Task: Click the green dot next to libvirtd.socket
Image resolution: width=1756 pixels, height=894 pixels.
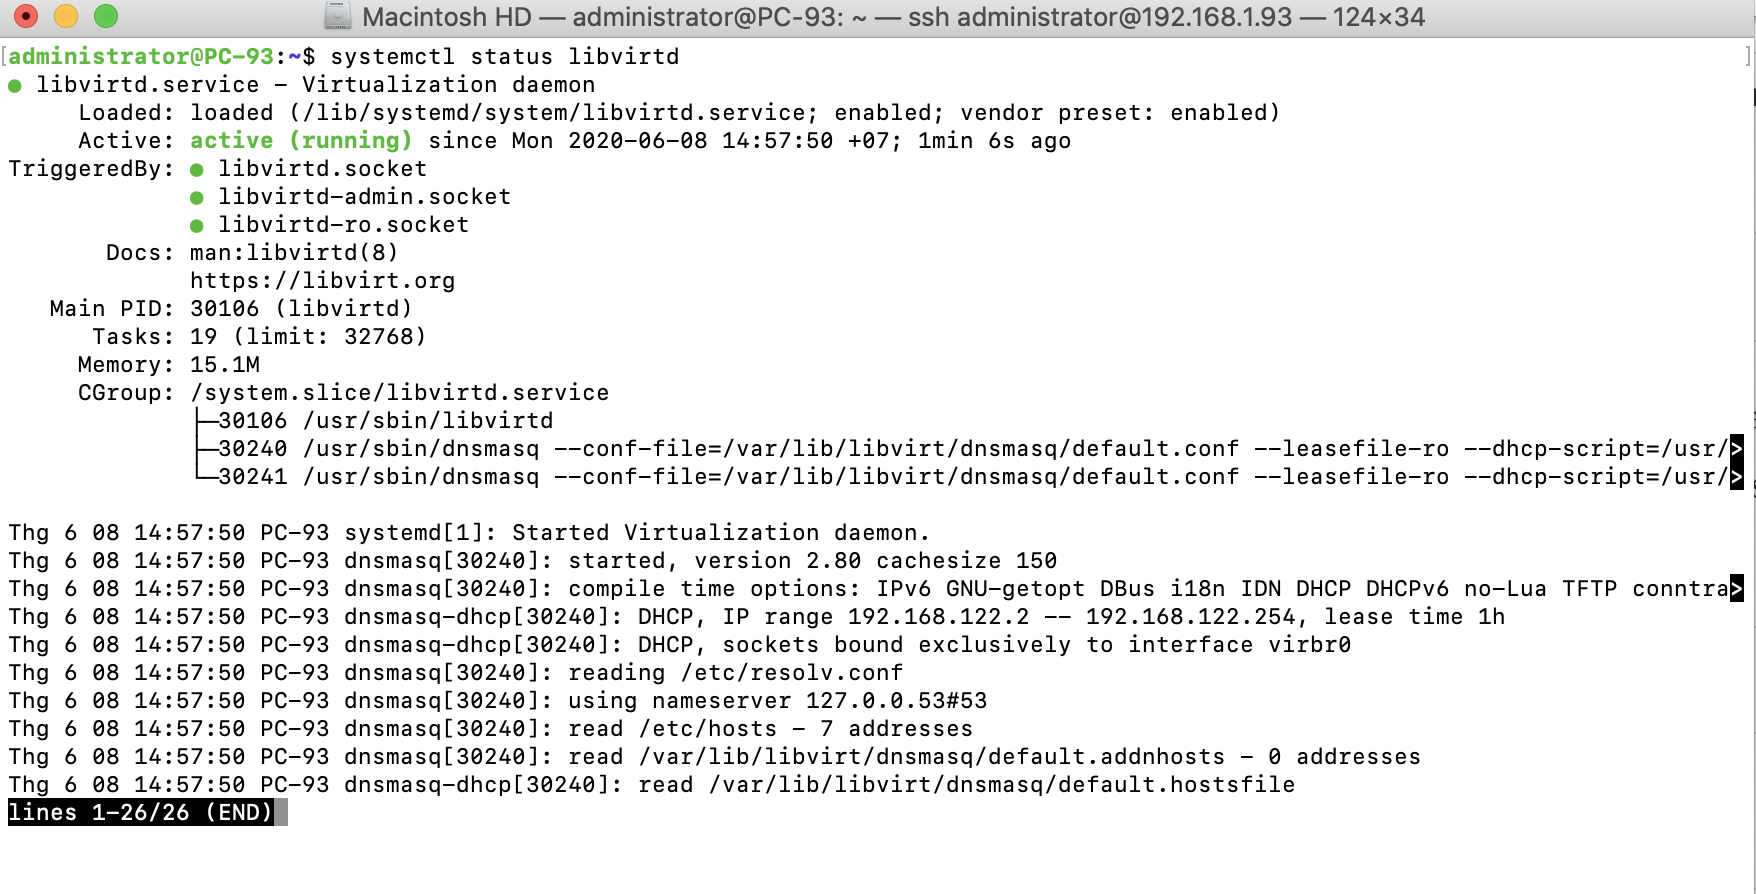Action: point(197,170)
